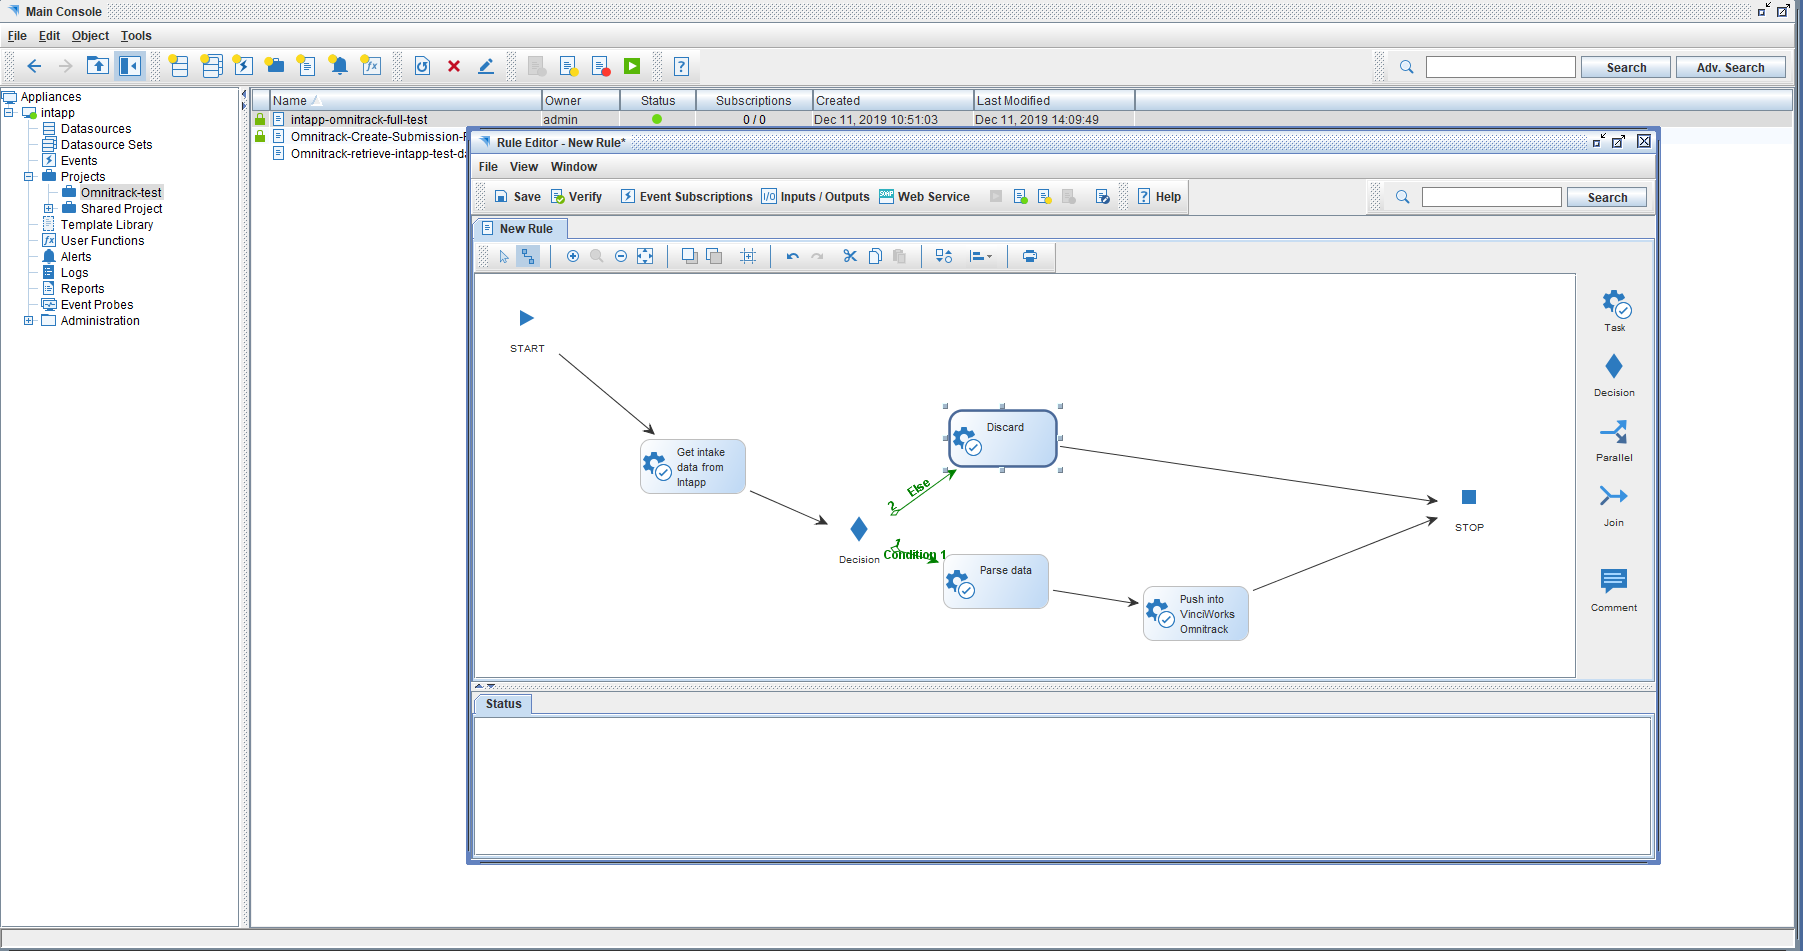The image size is (1803, 951).
Task: Click the red X delete icon
Action: 454,66
